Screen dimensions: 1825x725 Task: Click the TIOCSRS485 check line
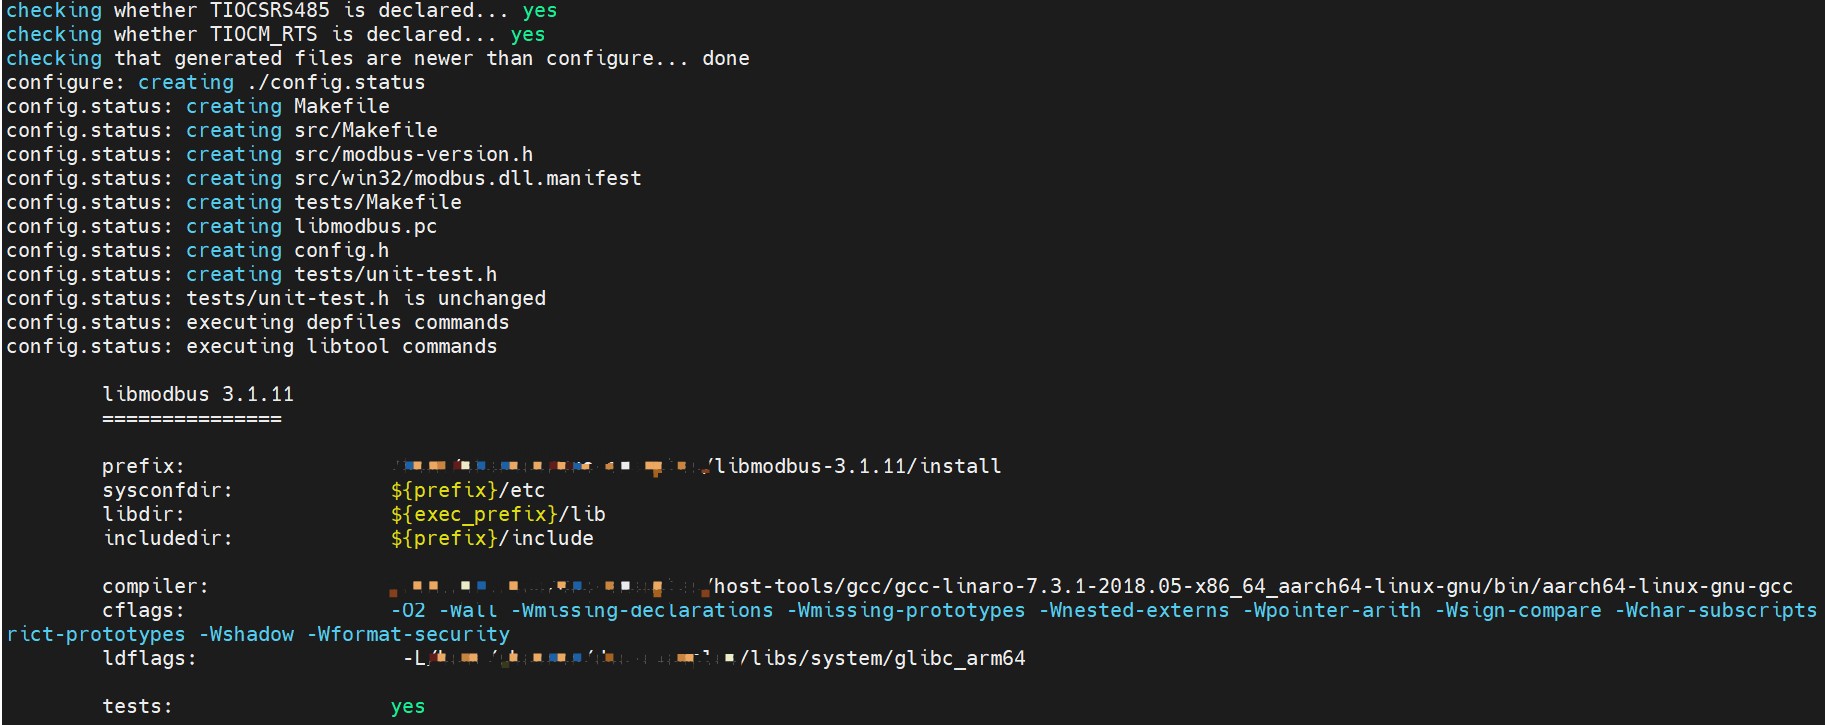(281, 10)
